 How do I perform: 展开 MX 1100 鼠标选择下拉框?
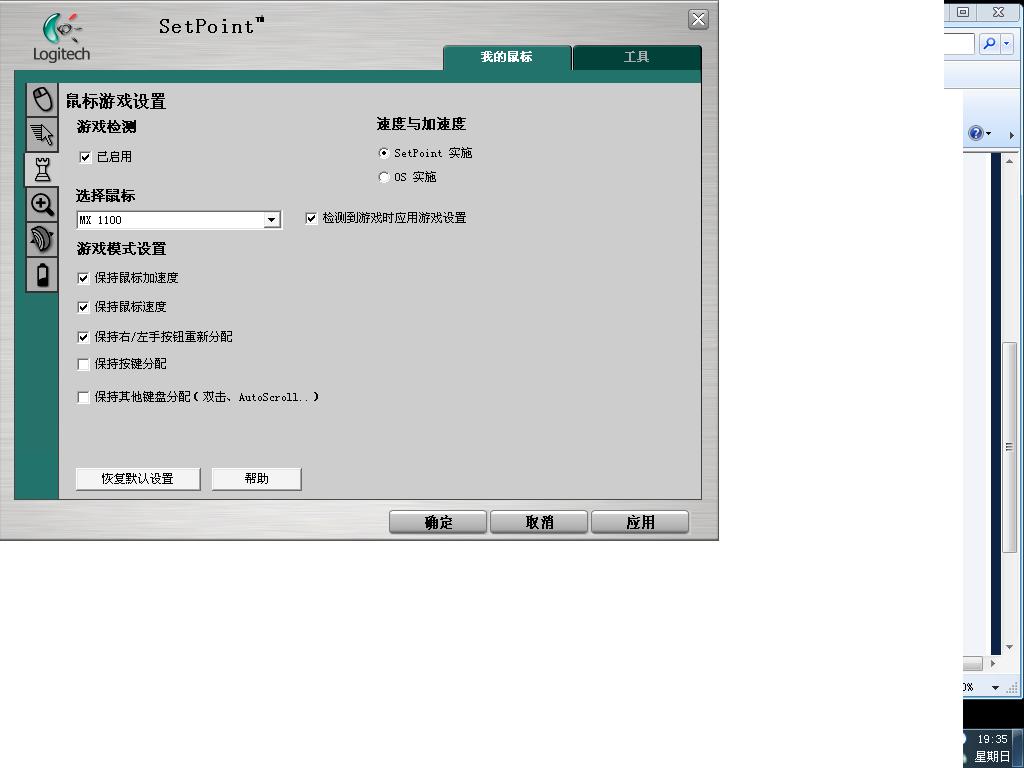coord(271,219)
